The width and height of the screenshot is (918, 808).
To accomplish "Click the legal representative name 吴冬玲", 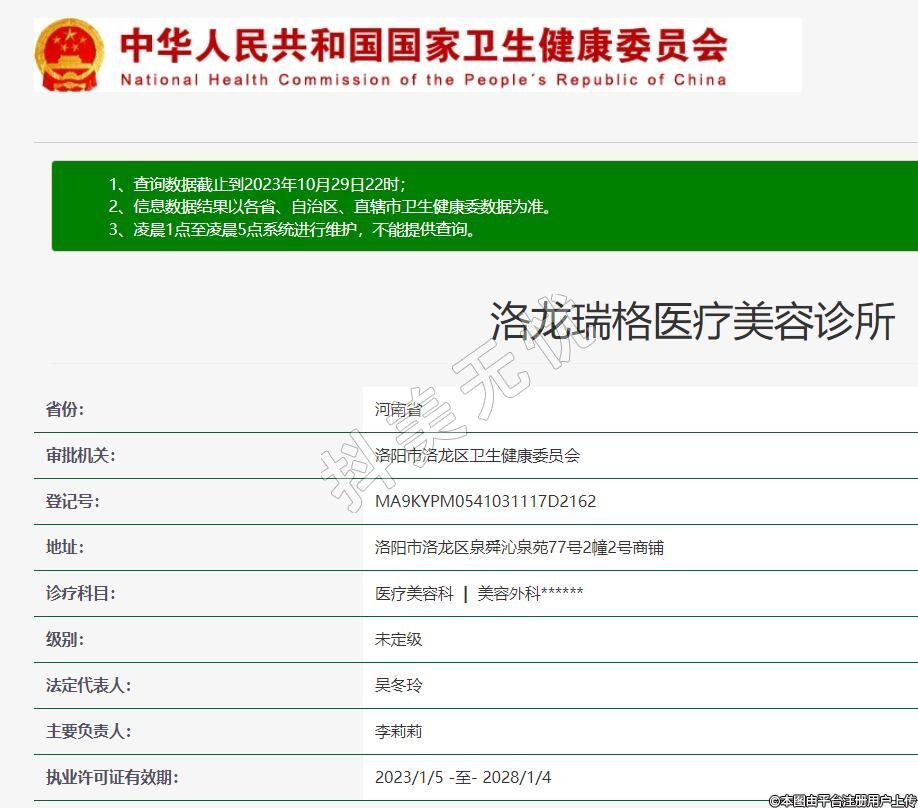I will pos(398,685).
